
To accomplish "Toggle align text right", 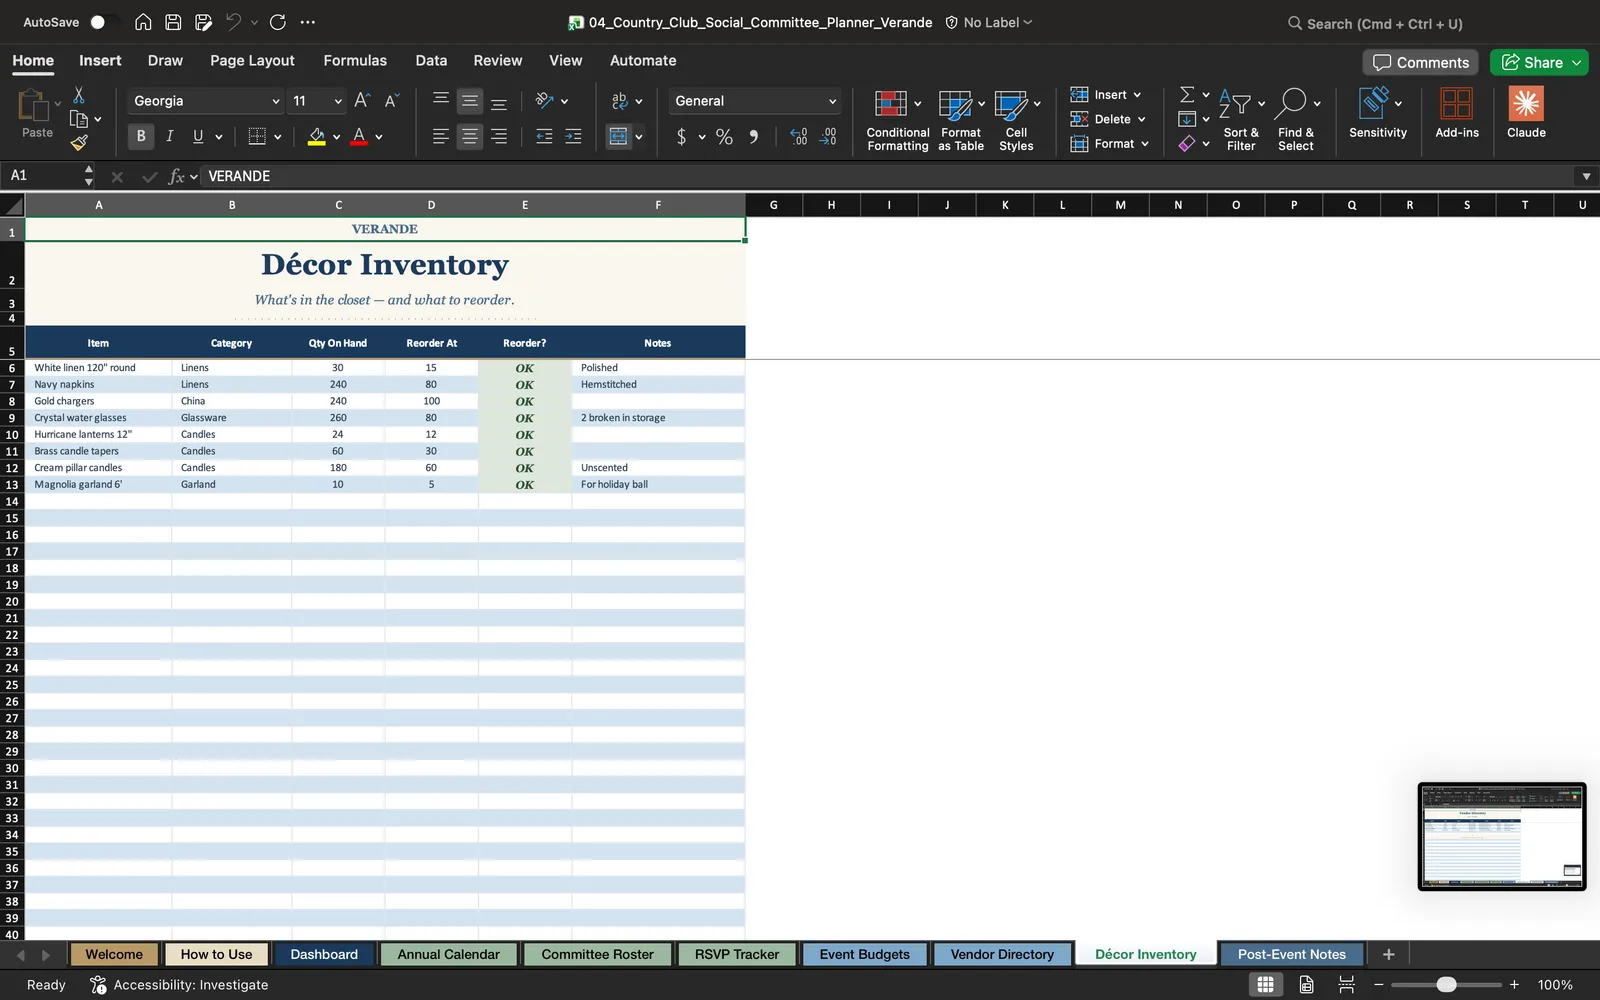I will (498, 137).
